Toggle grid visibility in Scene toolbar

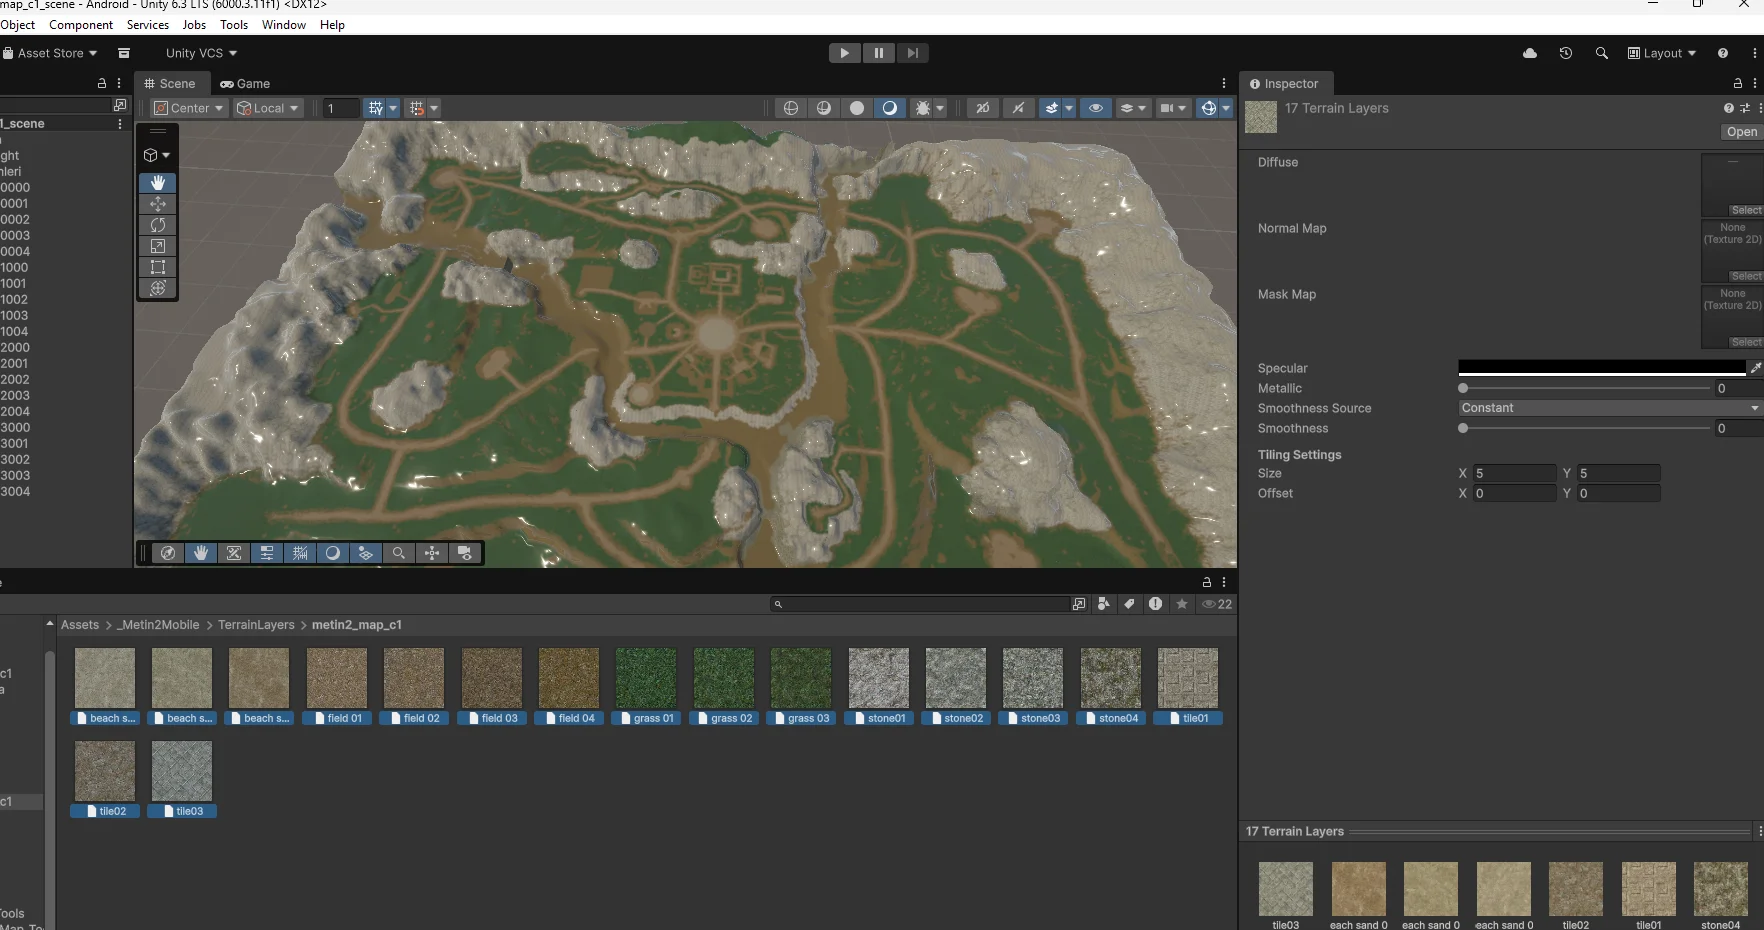[375, 108]
